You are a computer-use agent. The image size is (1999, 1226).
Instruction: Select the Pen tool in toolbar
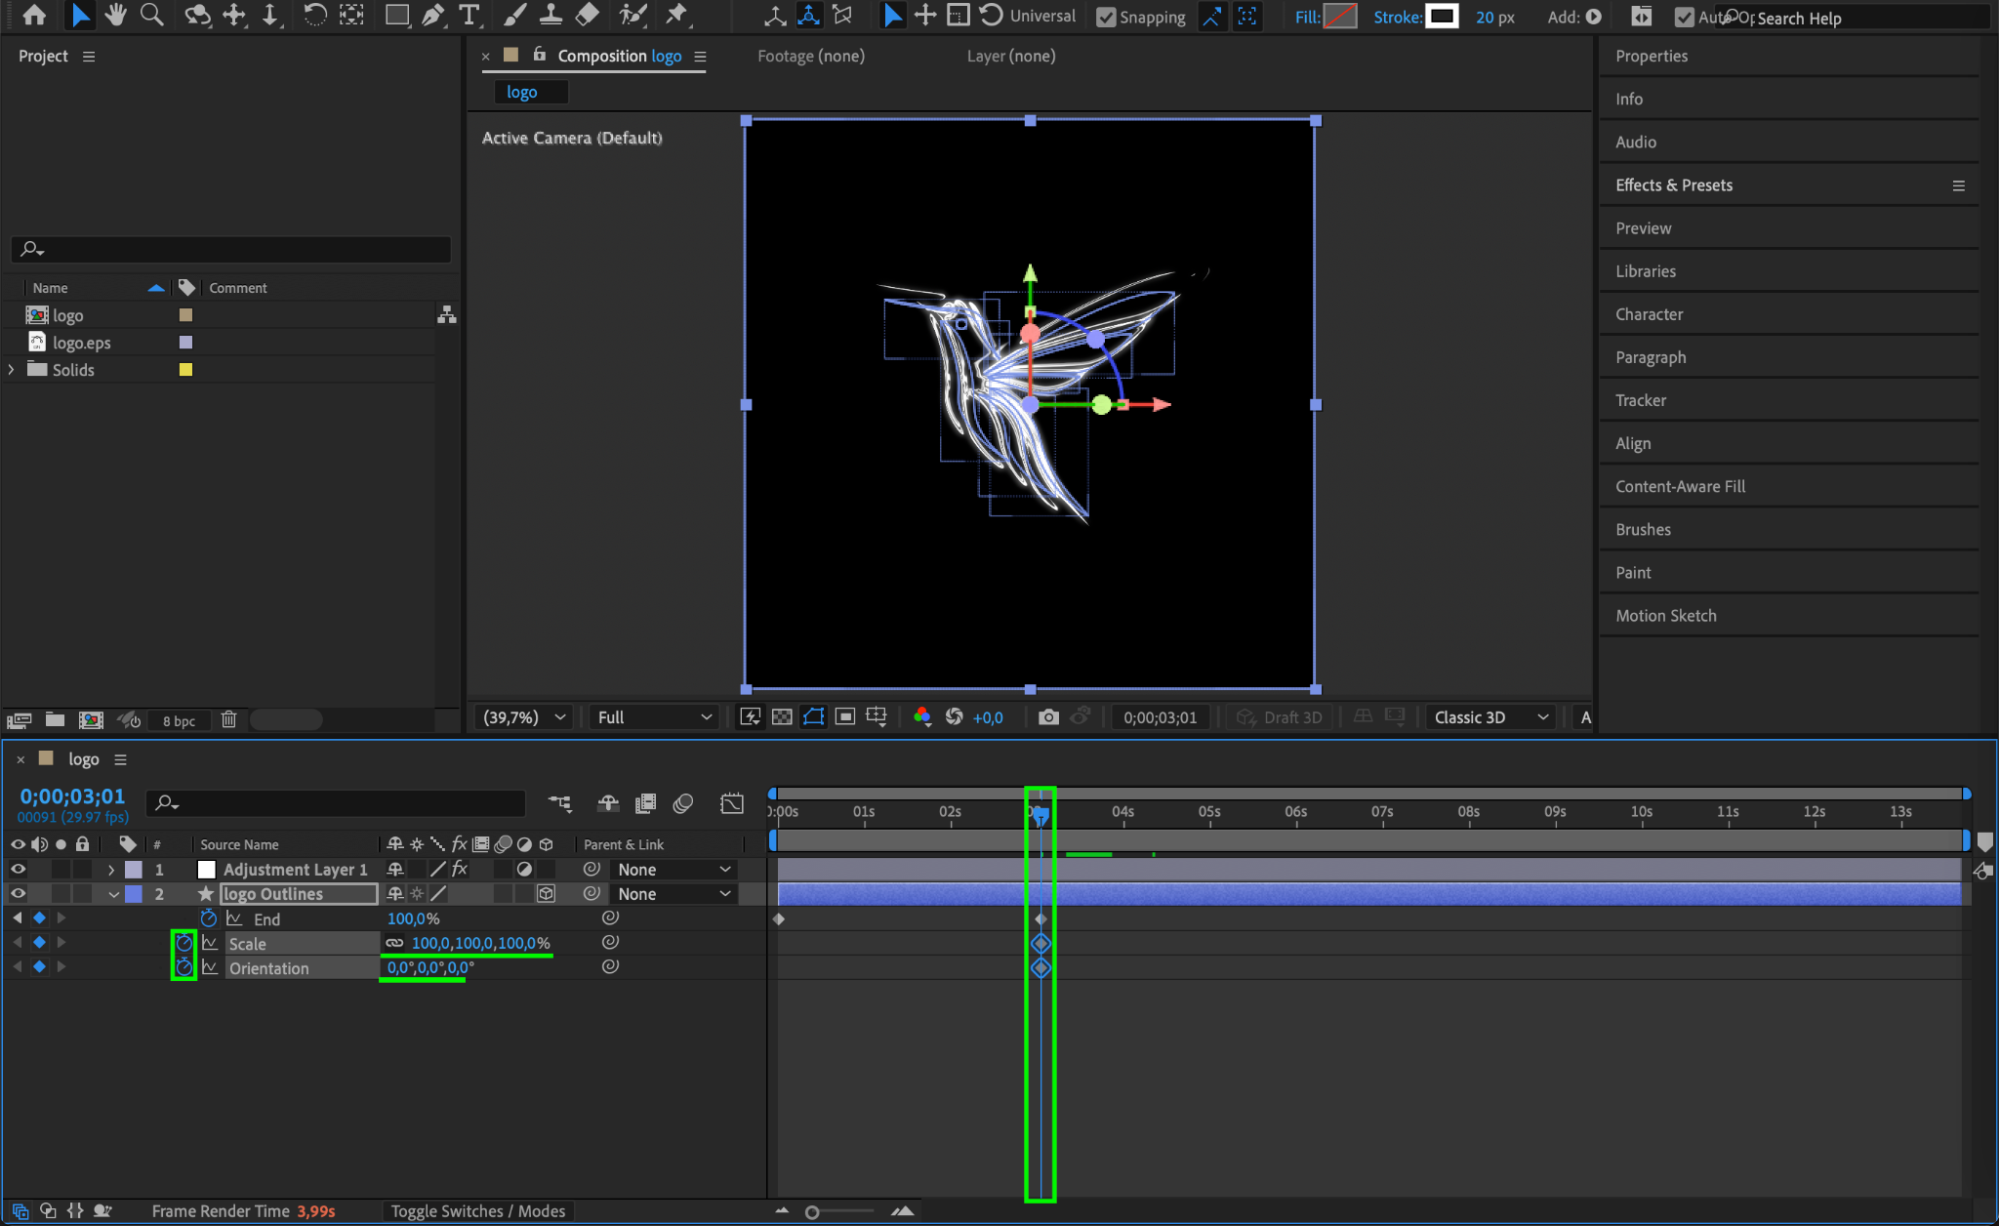pyautogui.click(x=433, y=15)
